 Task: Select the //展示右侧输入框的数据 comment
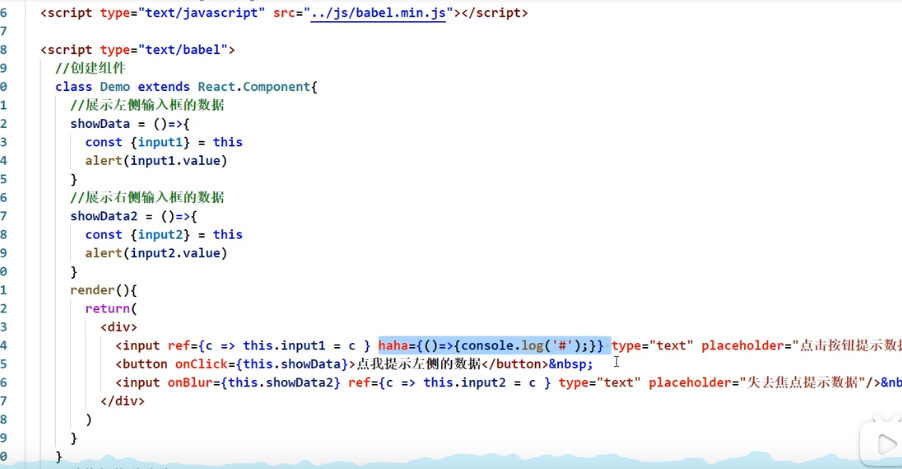pyautogui.click(x=147, y=197)
